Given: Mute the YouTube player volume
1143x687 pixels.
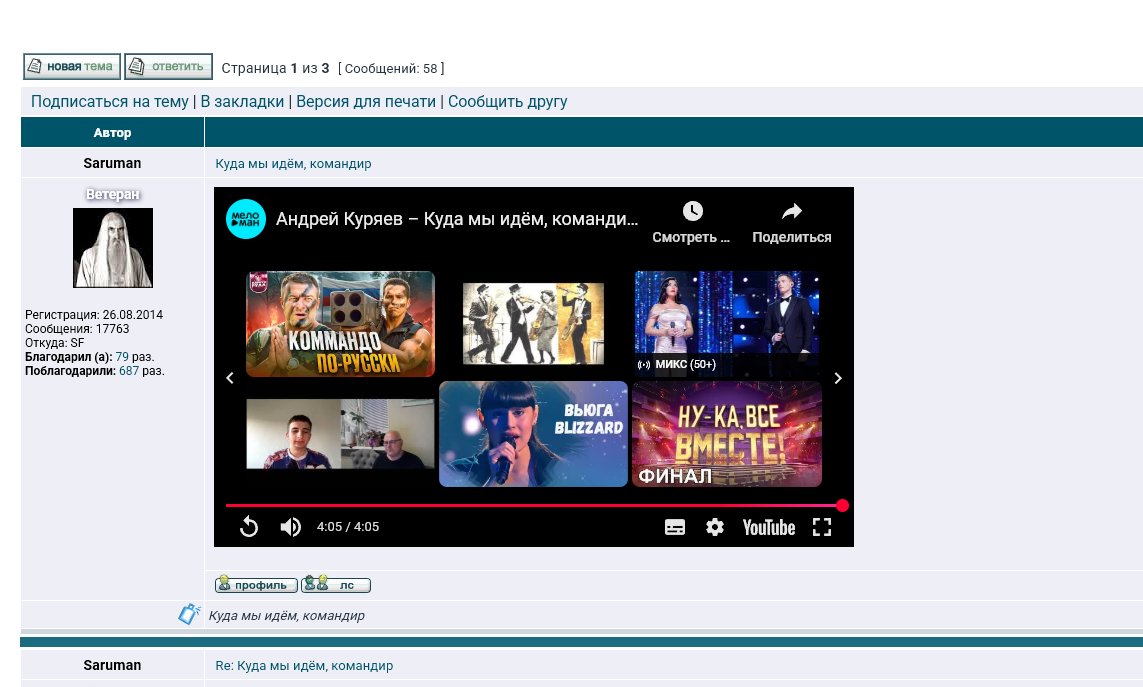Looking at the screenshot, I should [x=290, y=527].
